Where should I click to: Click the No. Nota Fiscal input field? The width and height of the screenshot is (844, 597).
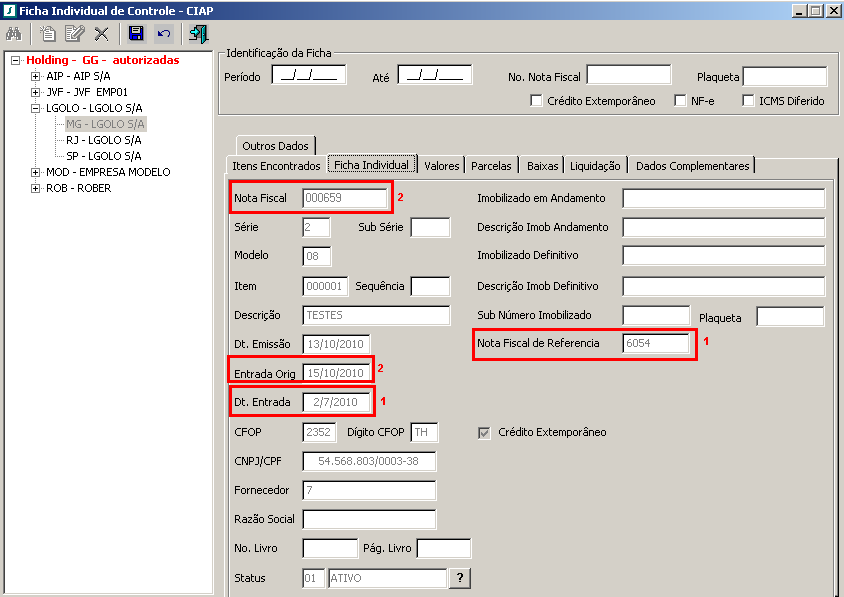628,76
